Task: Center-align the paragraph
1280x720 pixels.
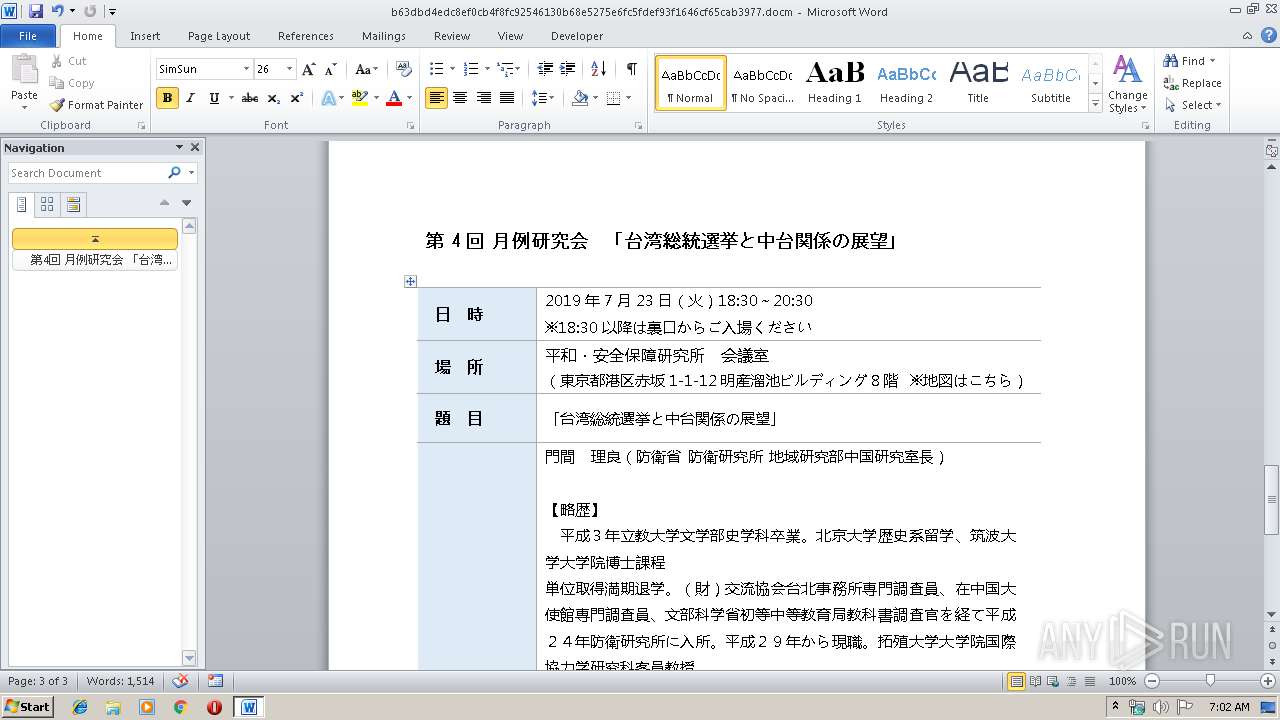Action: point(460,98)
